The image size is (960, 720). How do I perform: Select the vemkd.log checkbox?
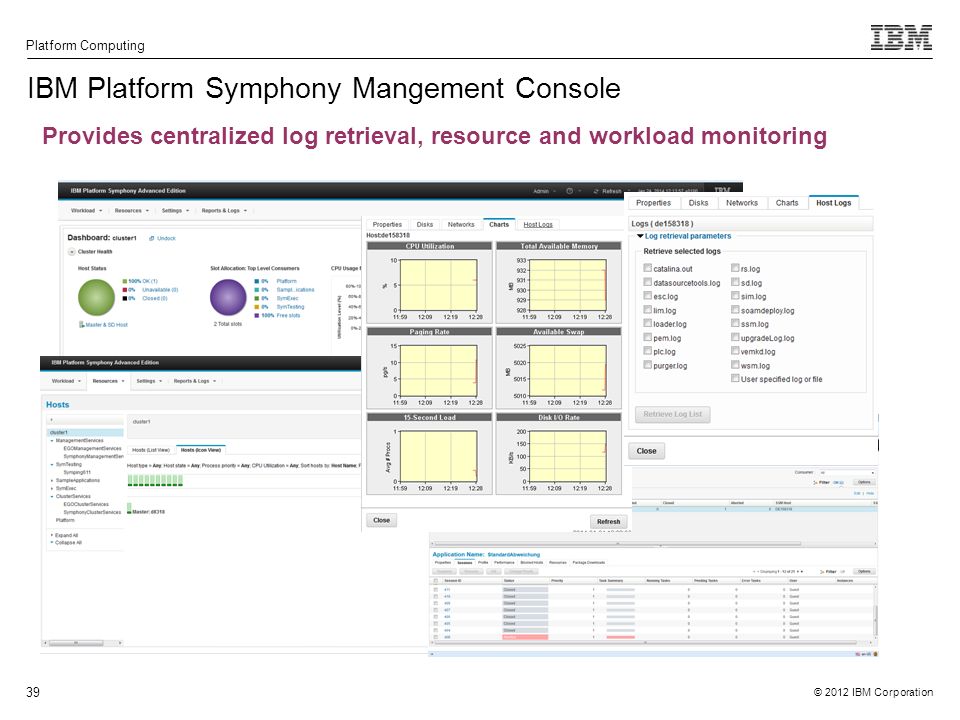point(735,350)
